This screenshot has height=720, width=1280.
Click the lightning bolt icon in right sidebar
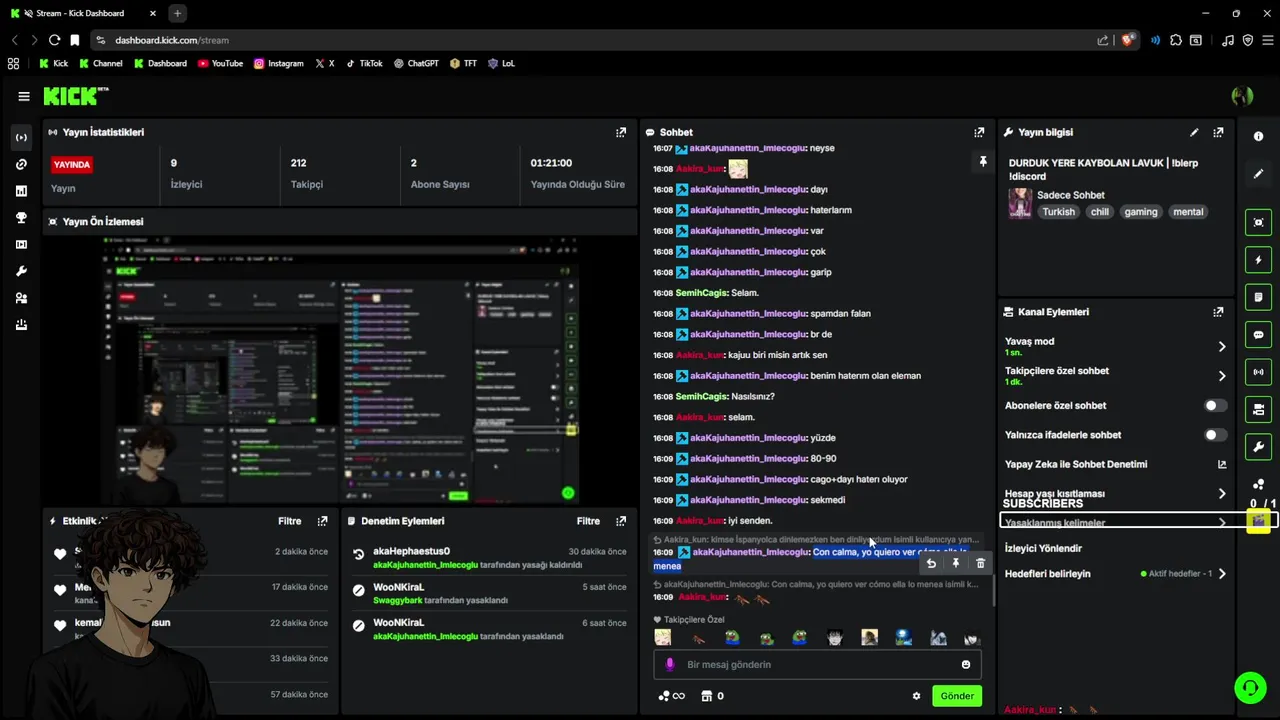(x=1259, y=260)
